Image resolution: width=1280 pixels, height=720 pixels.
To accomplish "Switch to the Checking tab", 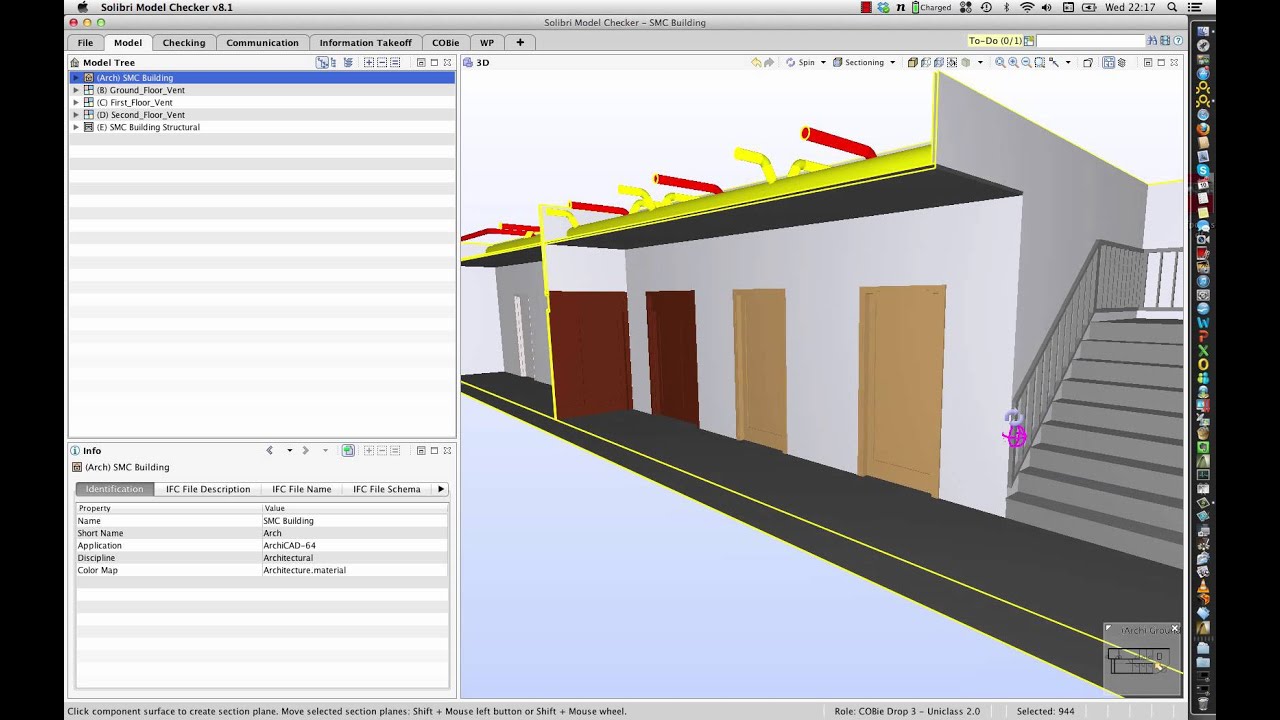I will click(x=184, y=42).
